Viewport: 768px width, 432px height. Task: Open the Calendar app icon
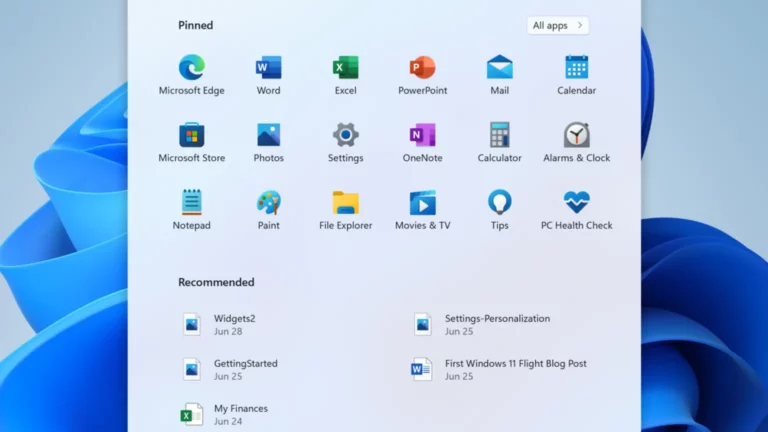pyautogui.click(x=576, y=74)
